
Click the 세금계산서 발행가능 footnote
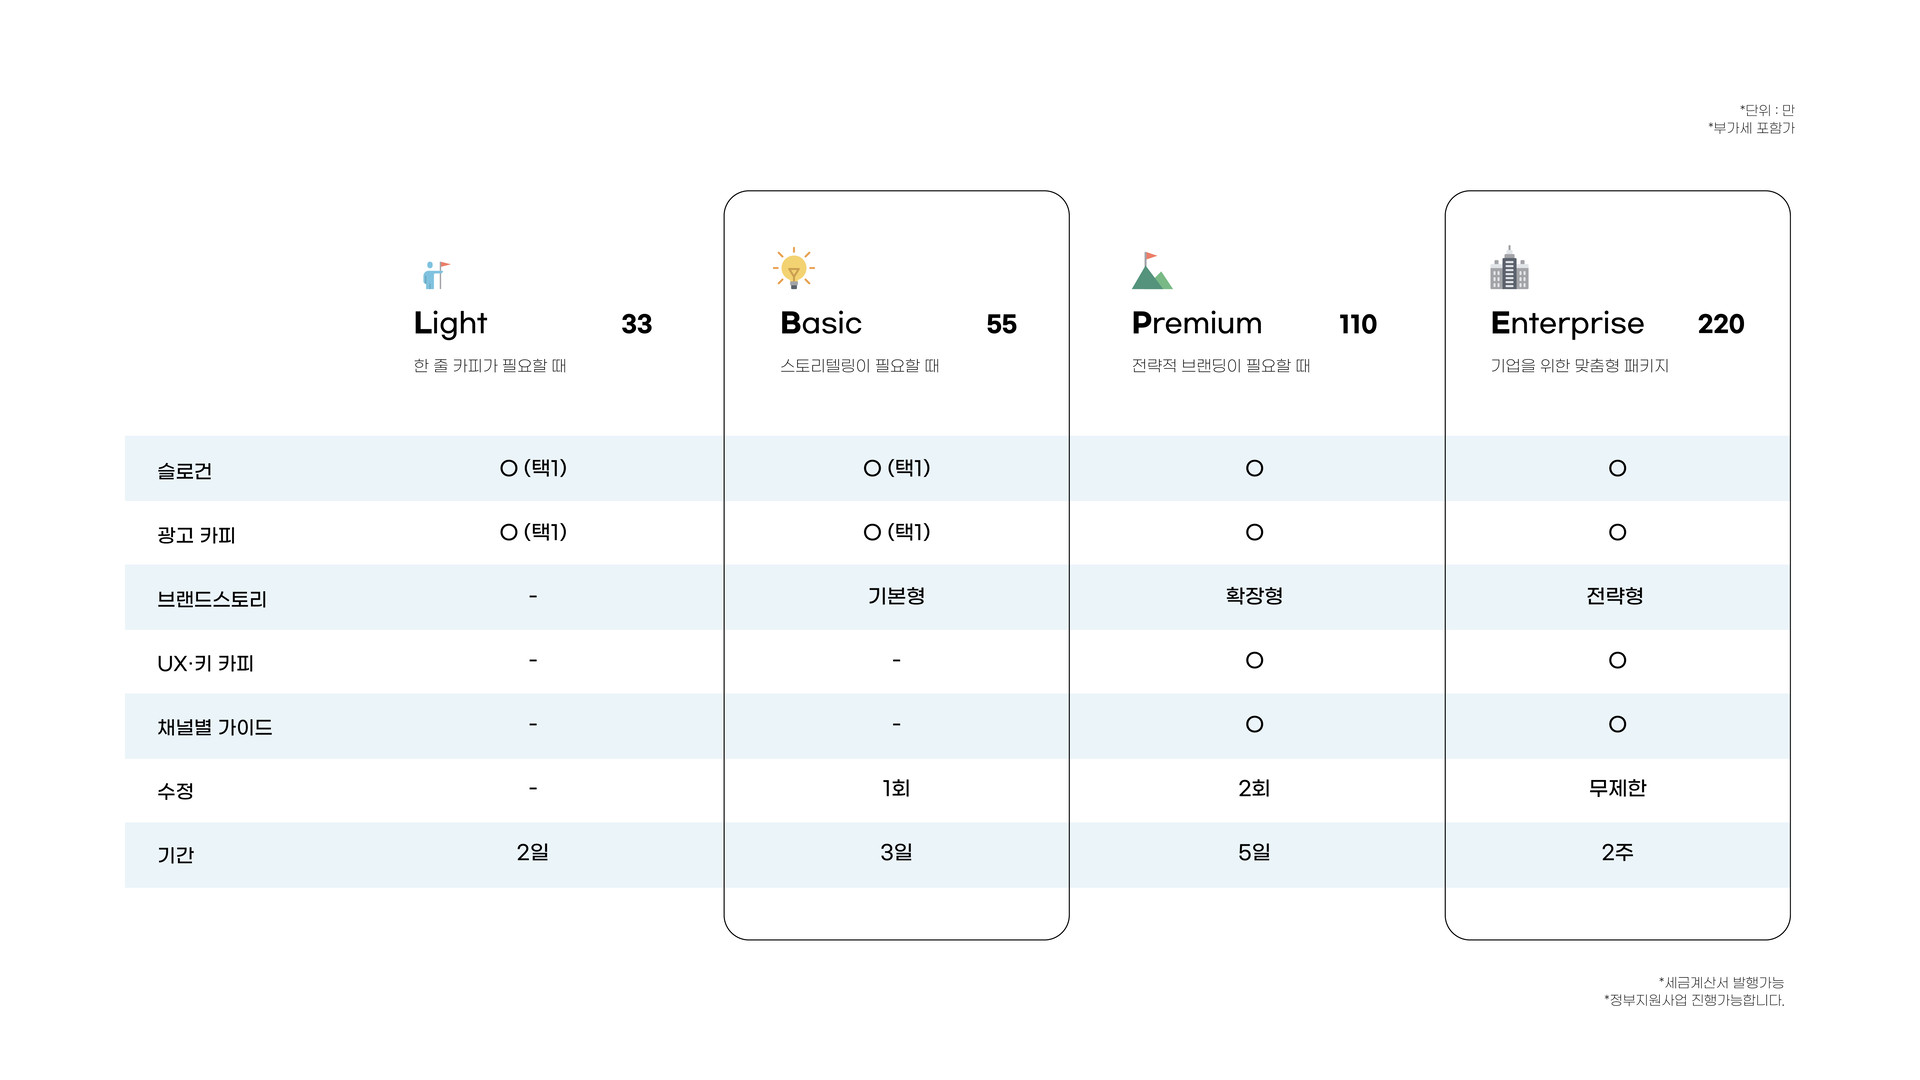1720,982
